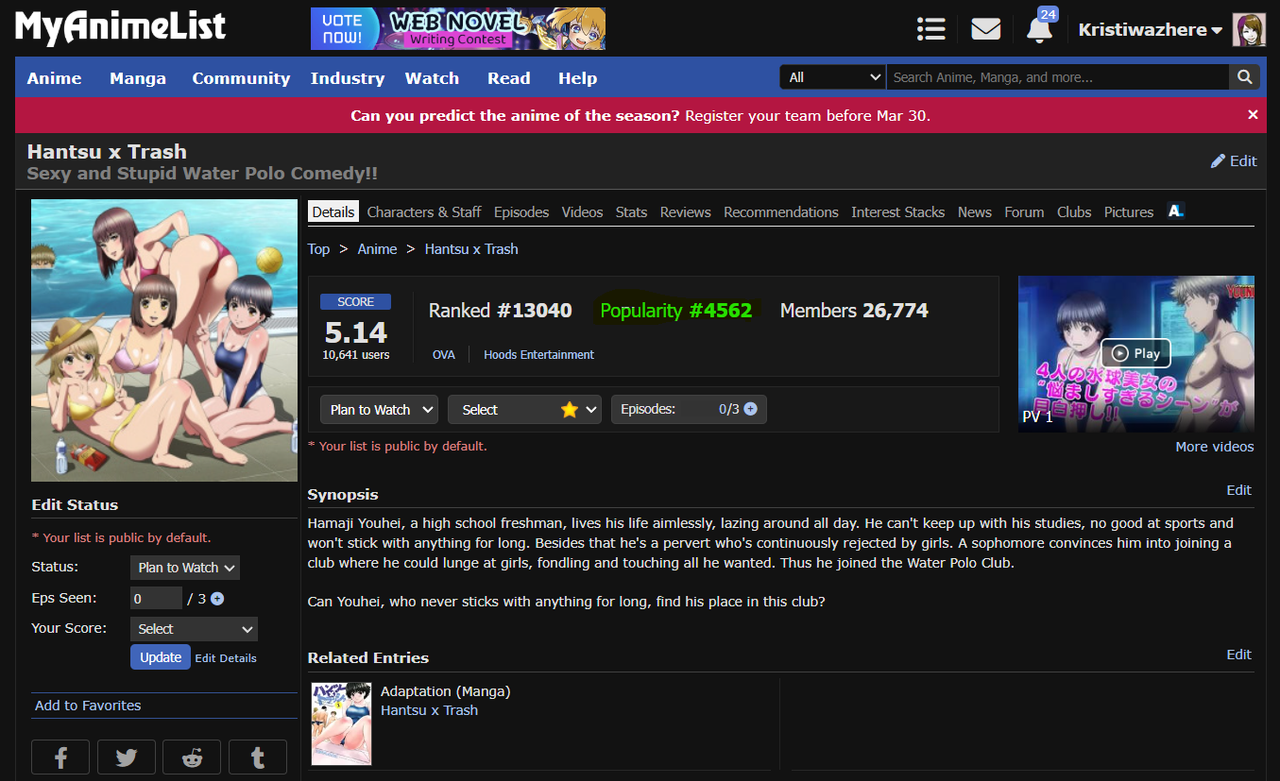Switch to the Clubs tab
1280x781 pixels.
pos(1074,212)
